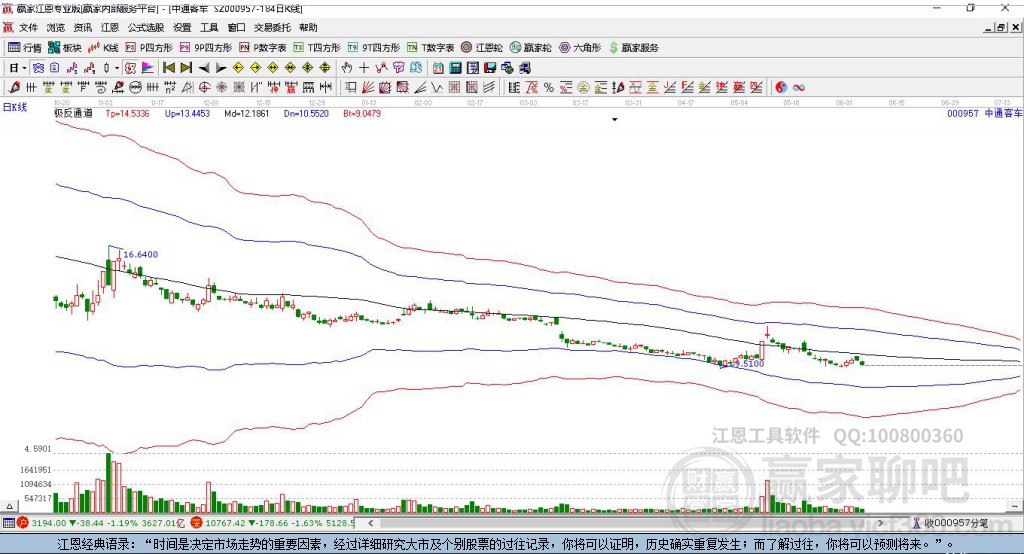Open the 交易委托 menu

click(272, 27)
